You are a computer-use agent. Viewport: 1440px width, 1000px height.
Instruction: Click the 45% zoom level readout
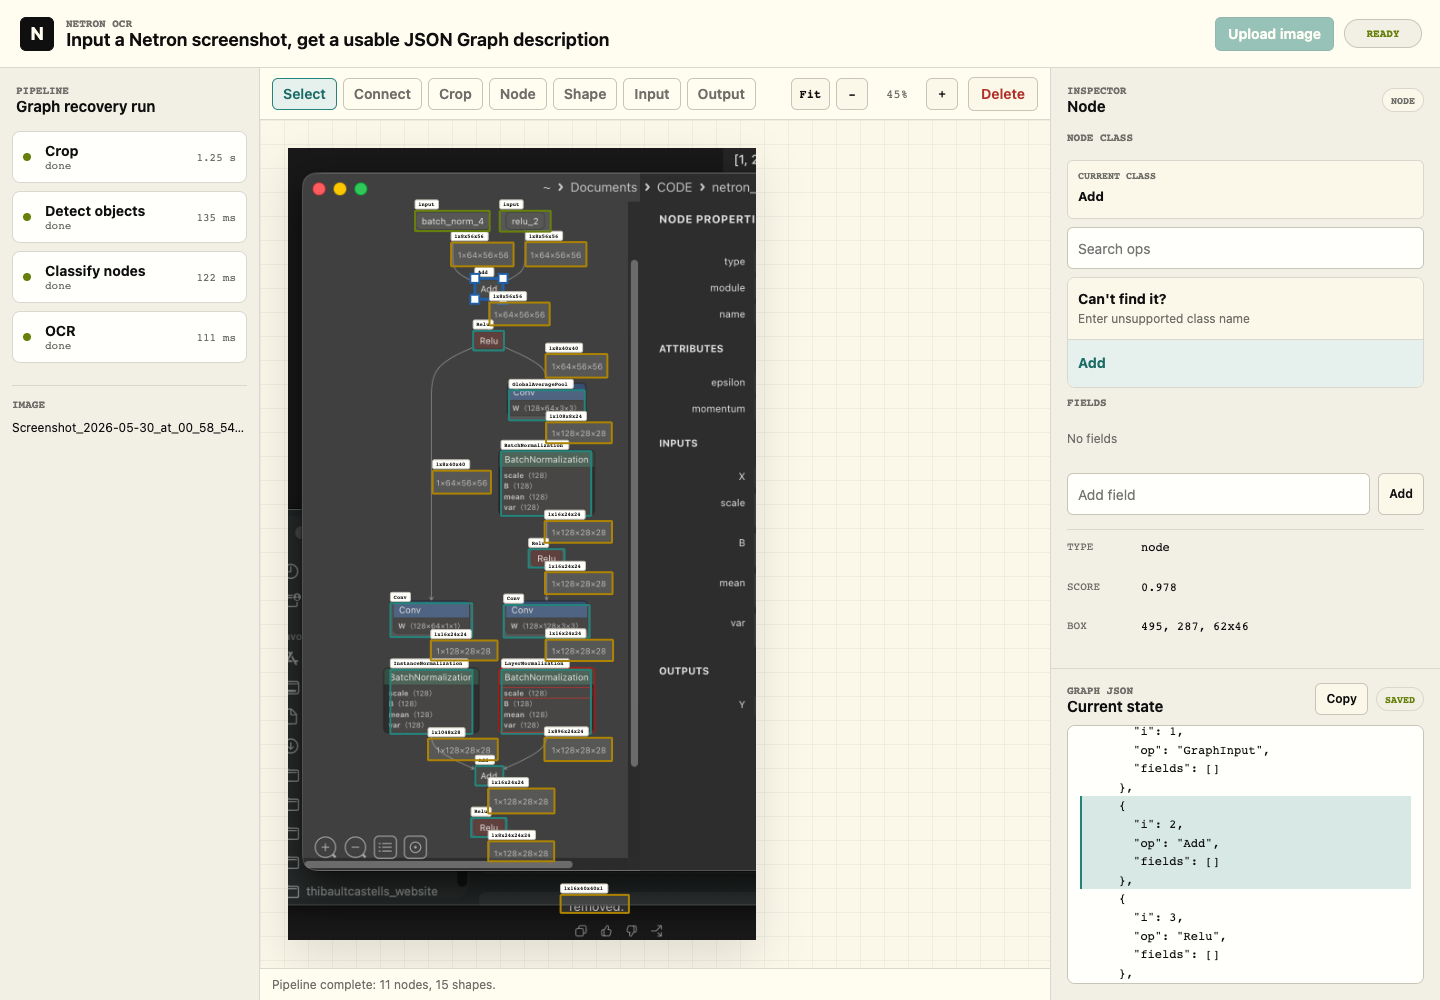897,95
